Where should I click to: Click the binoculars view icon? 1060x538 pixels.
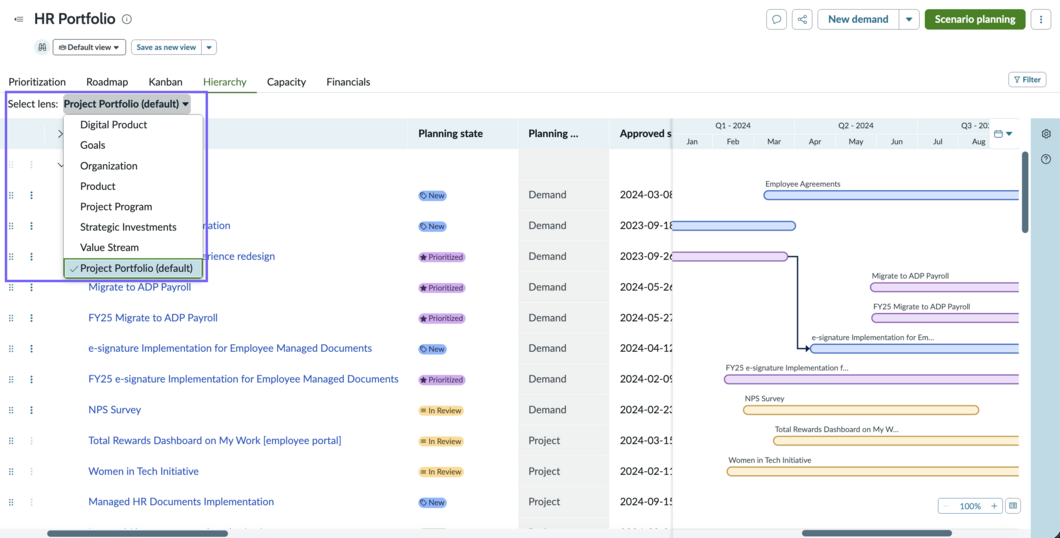42,47
